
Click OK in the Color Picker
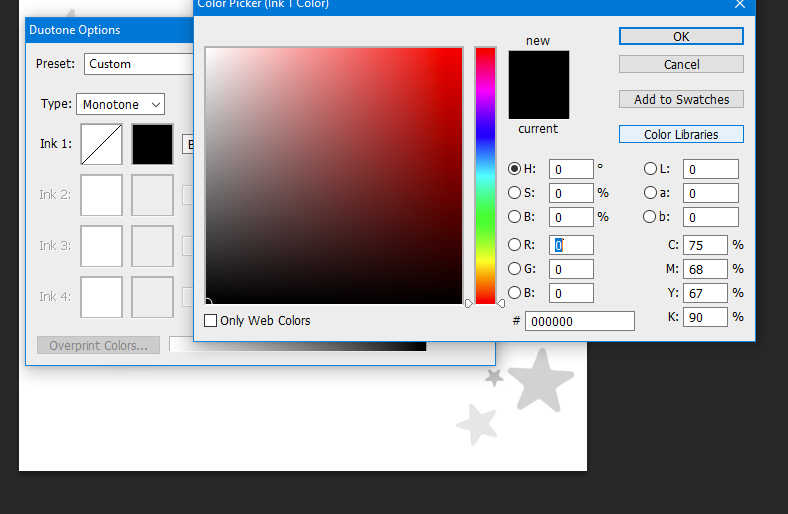pos(681,36)
